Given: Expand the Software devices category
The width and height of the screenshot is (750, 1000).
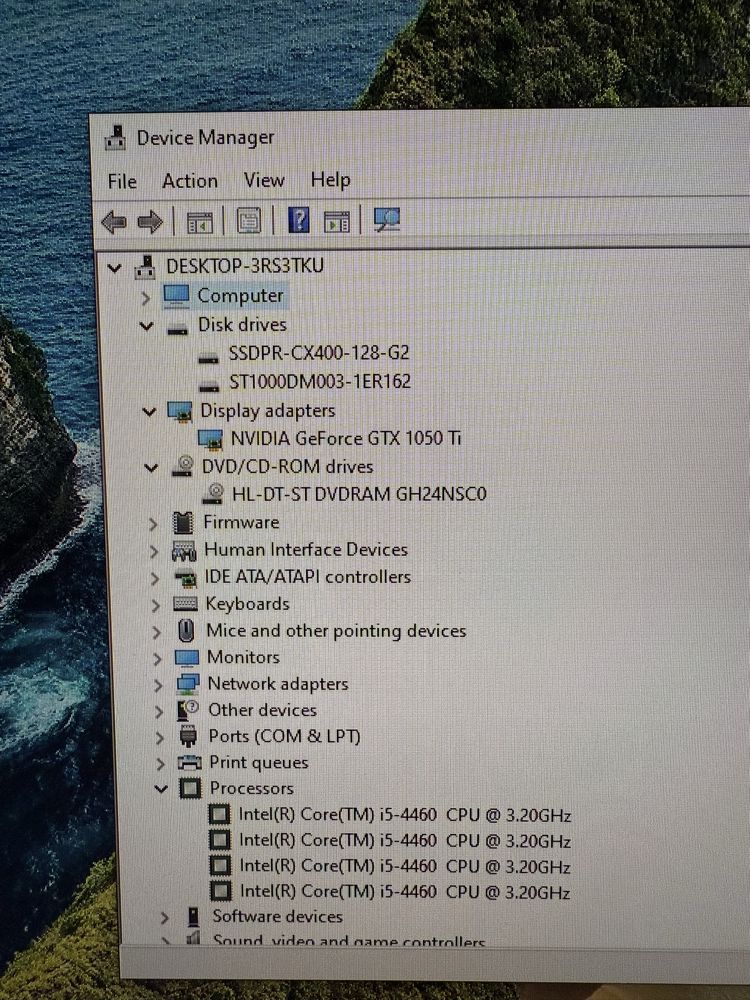Looking at the screenshot, I should (x=165, y=918).
